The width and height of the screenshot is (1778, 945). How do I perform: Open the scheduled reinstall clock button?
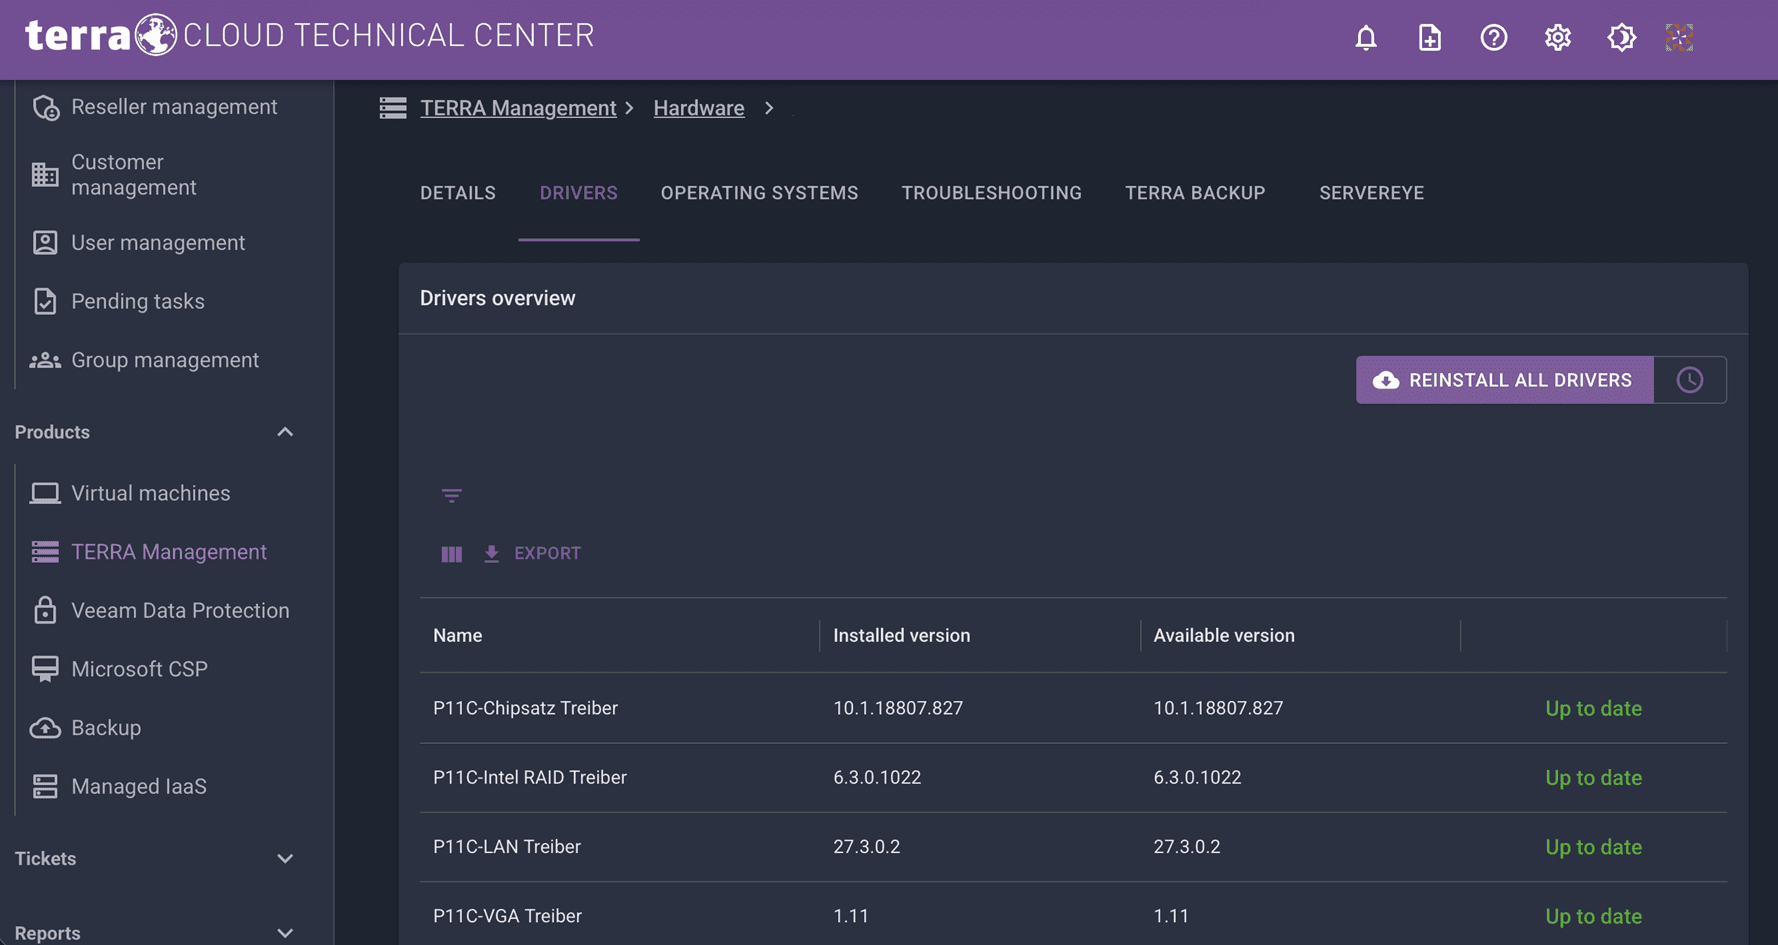tap(1690, 380)
